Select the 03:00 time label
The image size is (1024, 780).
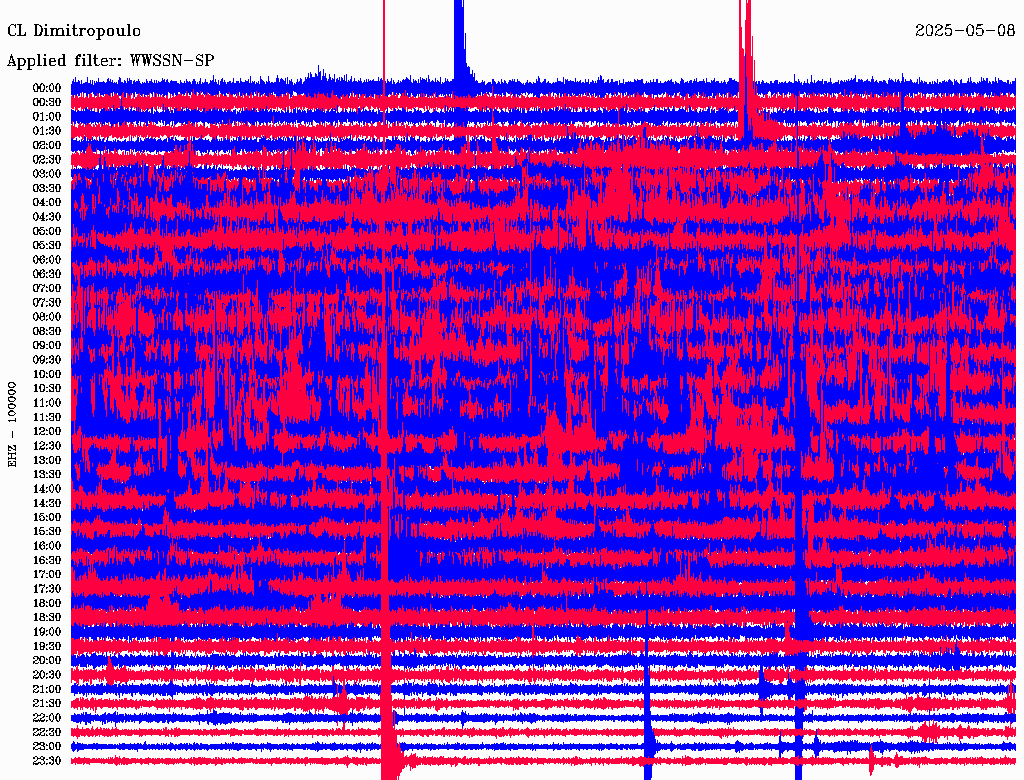pyautogui.click(x=47, y=174)
